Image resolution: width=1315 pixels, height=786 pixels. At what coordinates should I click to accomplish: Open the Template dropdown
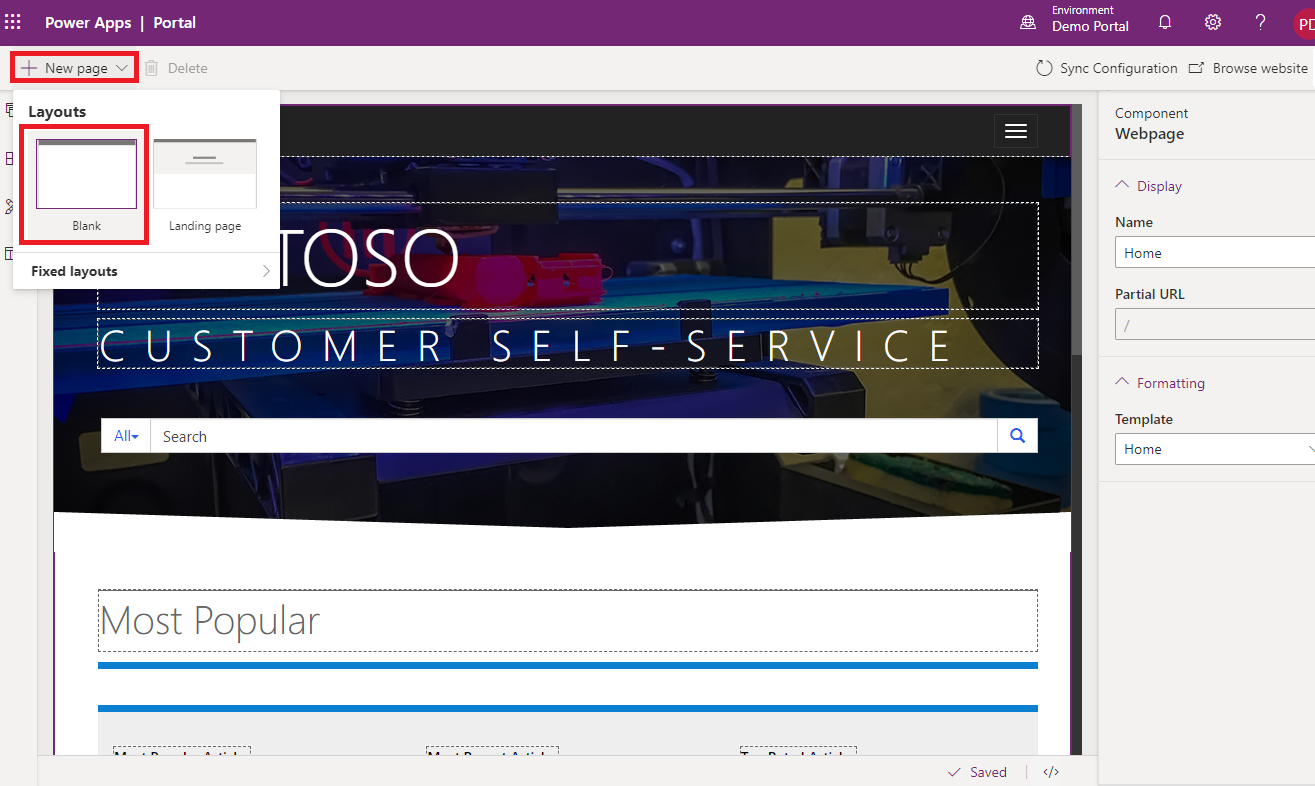1215,449
